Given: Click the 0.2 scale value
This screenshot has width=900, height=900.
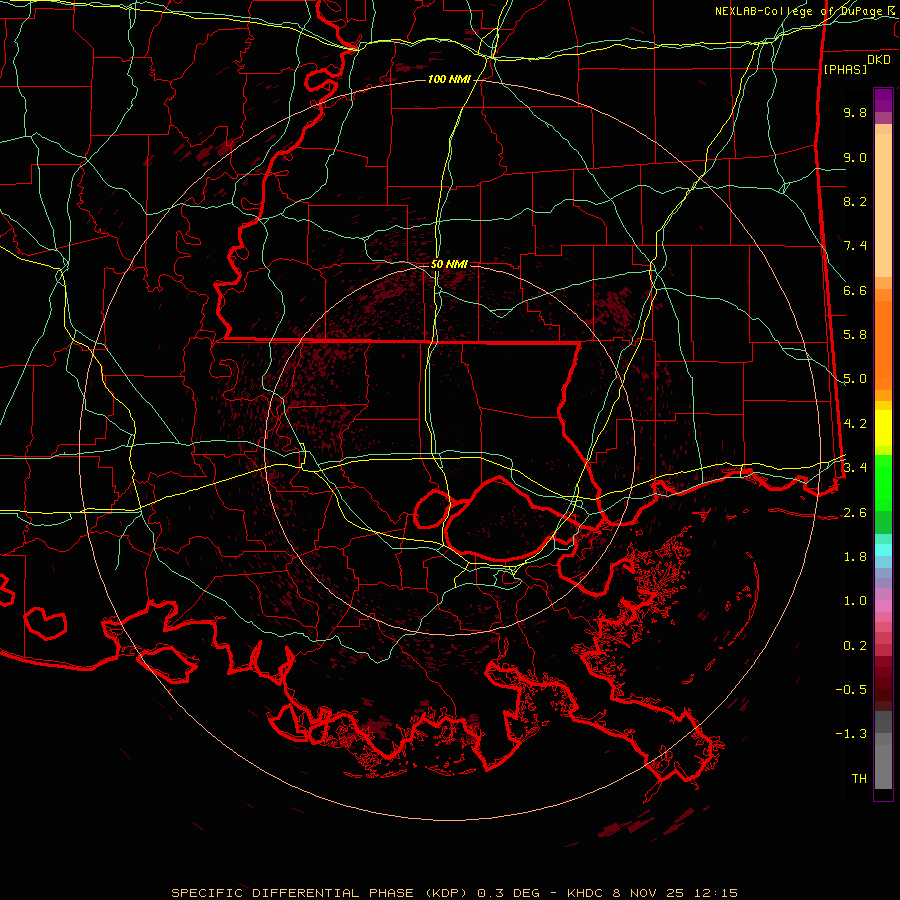Looking at the screenshot, I should 855,646.
